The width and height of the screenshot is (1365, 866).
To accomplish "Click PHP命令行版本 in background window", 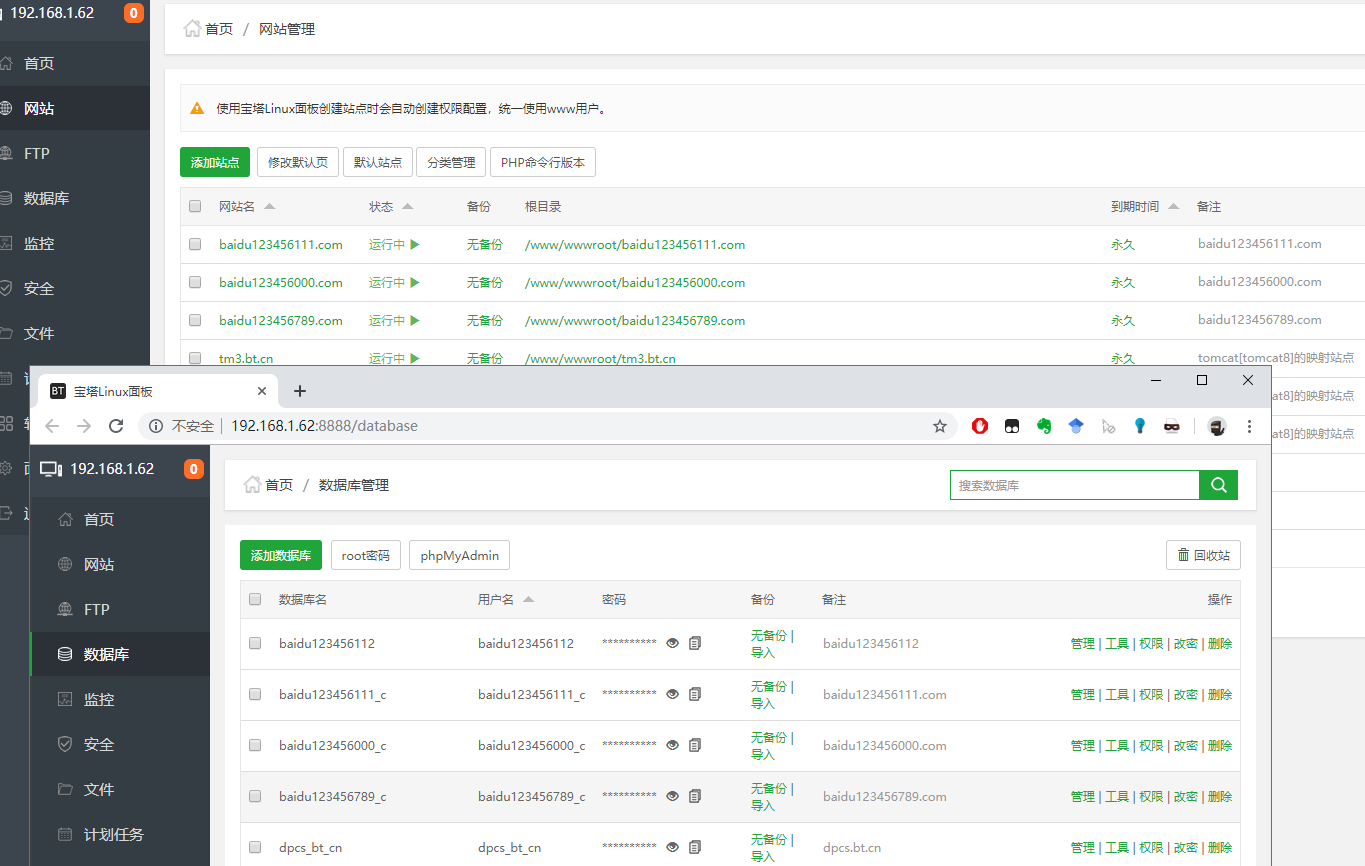I will pos(543,162).
